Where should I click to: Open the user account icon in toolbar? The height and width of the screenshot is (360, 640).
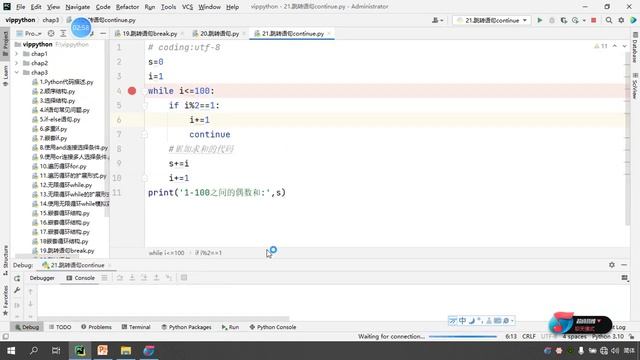(x=437, y=20)
